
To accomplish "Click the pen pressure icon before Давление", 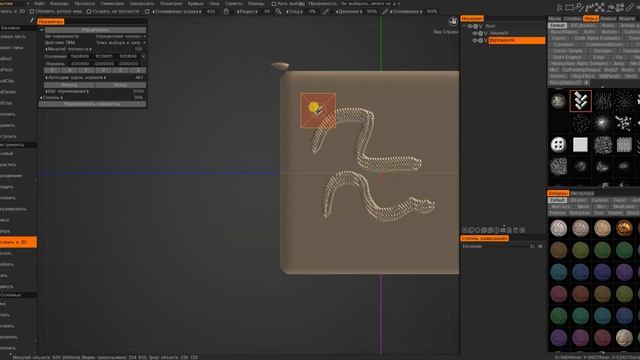I will [326, 11].
